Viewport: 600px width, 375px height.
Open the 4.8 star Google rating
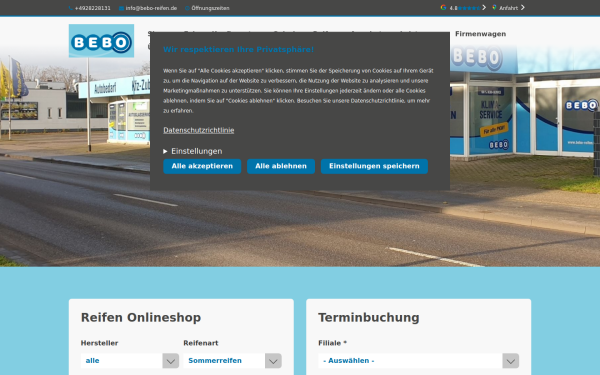click(x=465, y=8)
